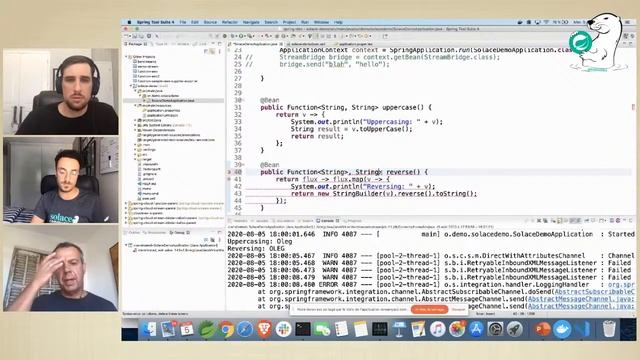The image size is (640, 360).
Task: Select demo-stream project in Package Explorer
Action: (x=147, y=67)
